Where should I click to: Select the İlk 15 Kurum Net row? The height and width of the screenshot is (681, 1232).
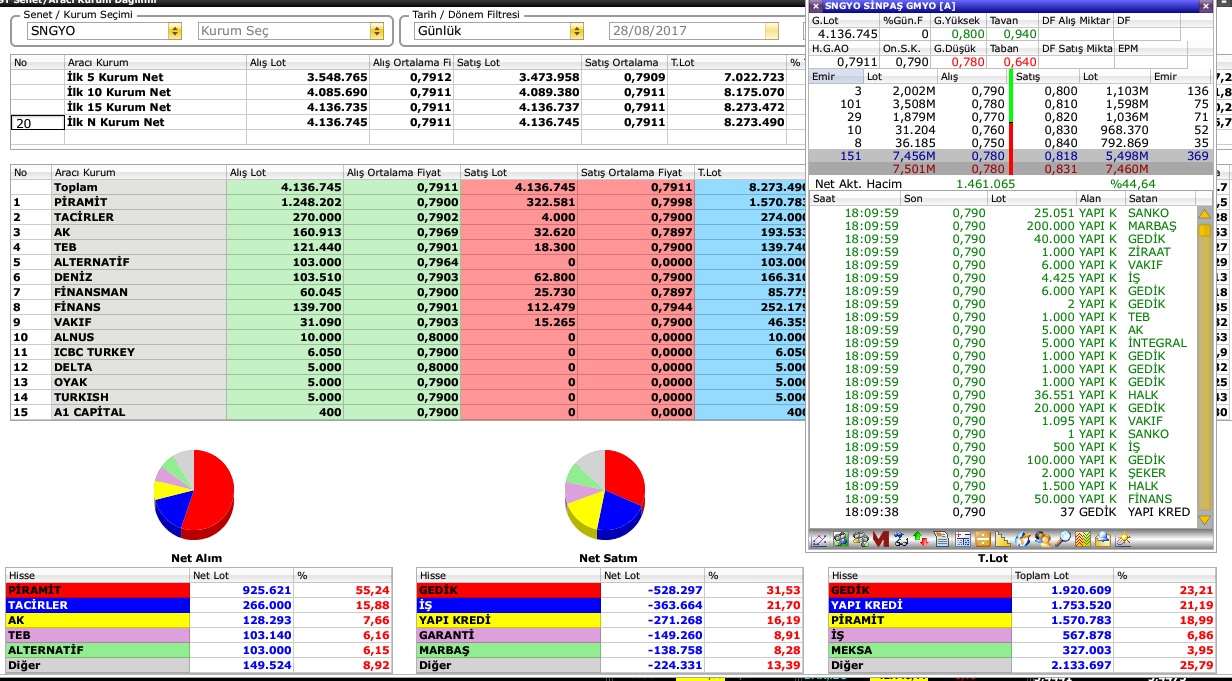click(408, 107)
